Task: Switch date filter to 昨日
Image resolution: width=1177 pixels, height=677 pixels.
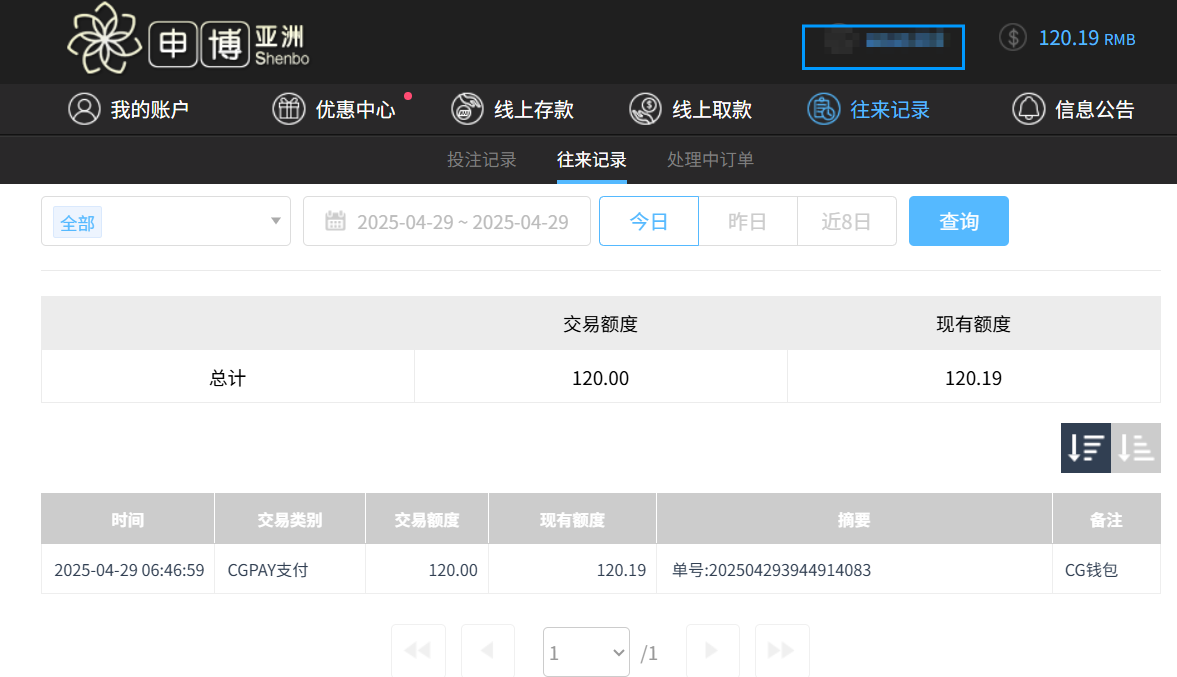Action: click(x=747, y=221)
